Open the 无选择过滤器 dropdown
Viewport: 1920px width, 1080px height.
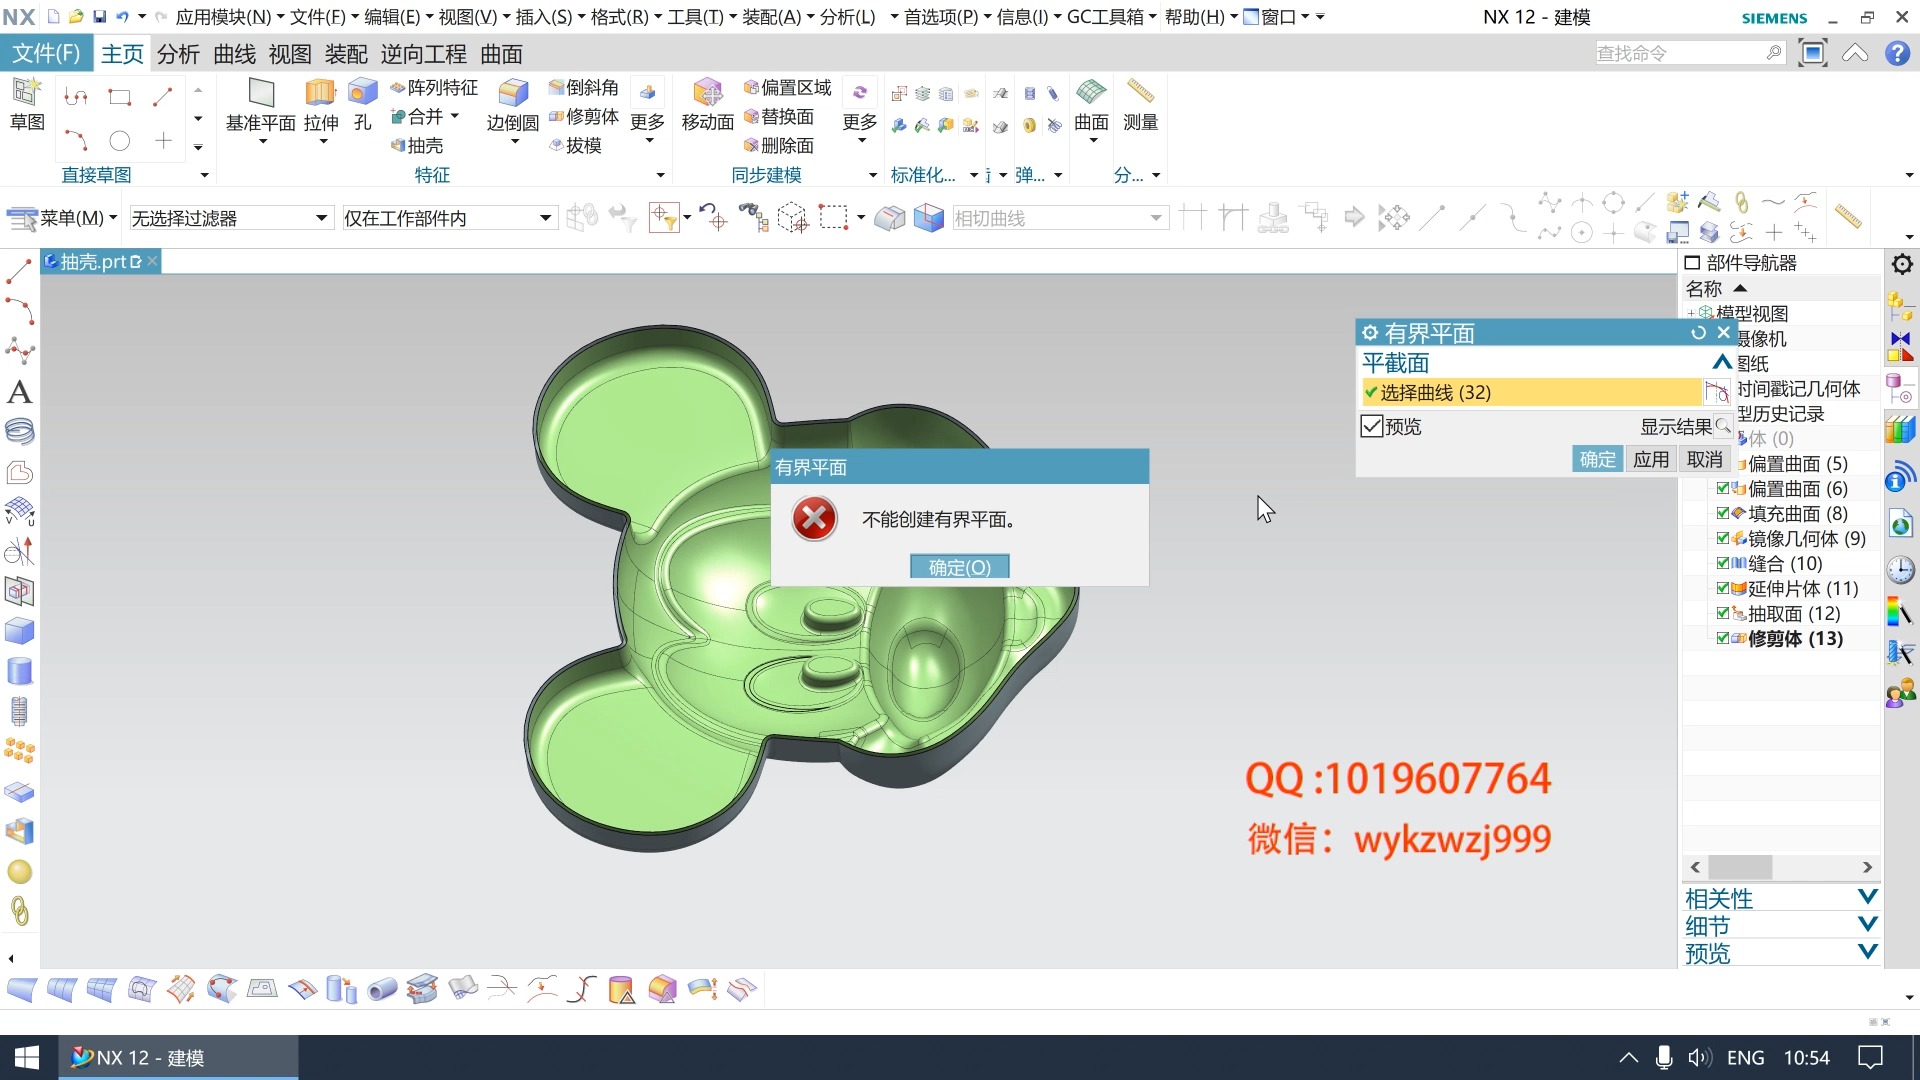coord(320,217)
